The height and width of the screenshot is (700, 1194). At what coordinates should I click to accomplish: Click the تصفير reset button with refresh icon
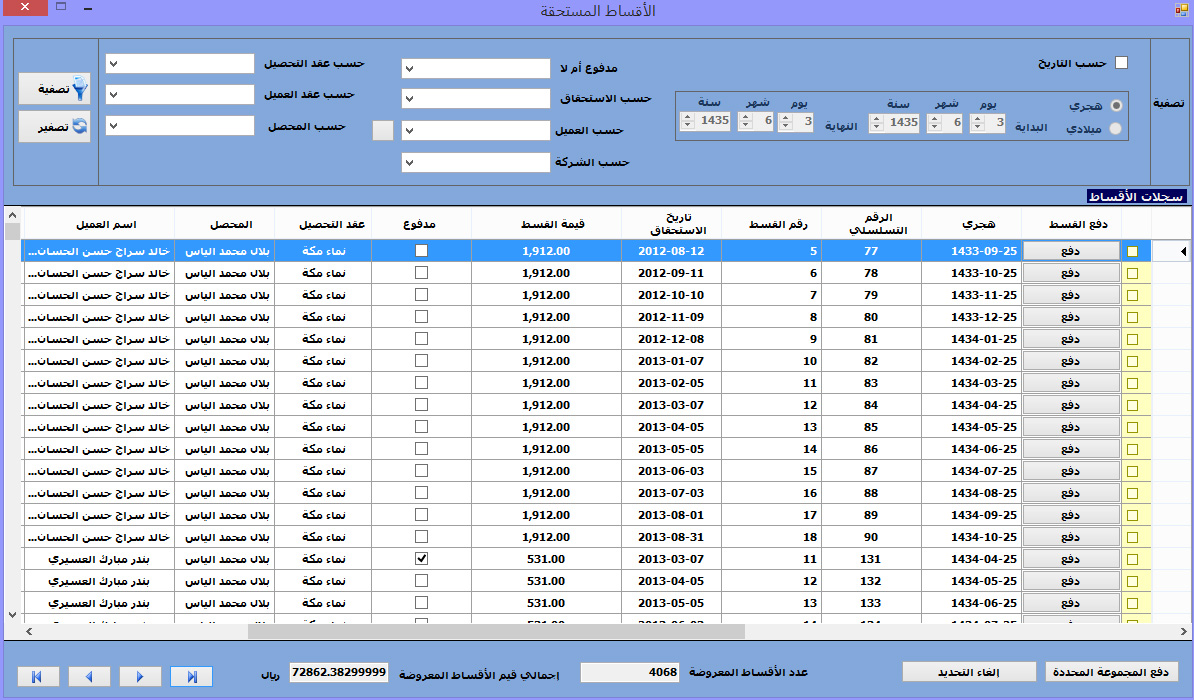[x=54, y=127]
